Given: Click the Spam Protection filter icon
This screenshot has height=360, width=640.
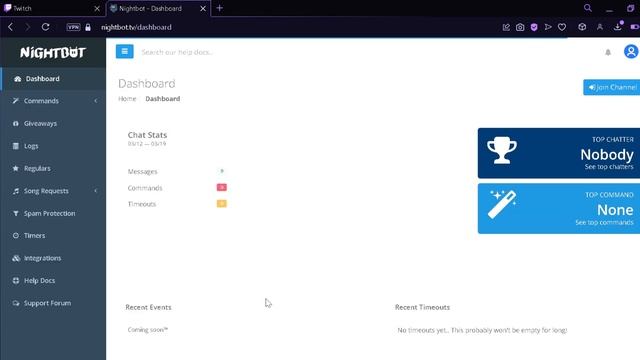Looking at the screenshot, I should pos(16,213).
